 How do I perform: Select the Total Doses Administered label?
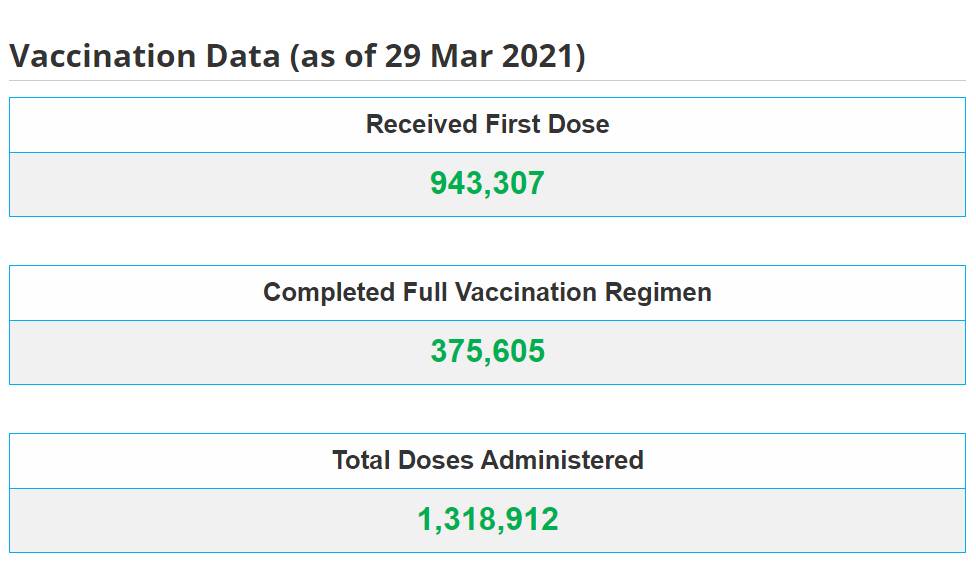(487, 460)
